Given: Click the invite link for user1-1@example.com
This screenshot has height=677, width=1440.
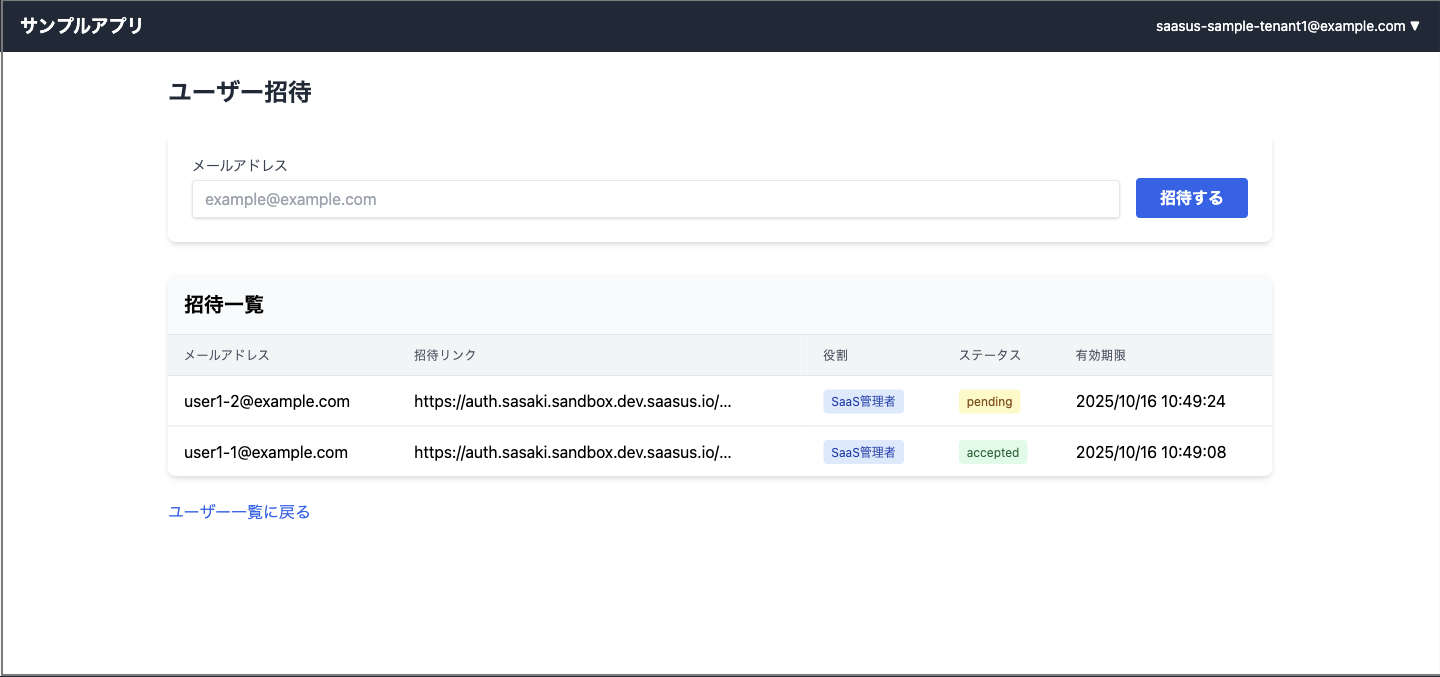Looking at the screenshot, I should pos(573,452).
